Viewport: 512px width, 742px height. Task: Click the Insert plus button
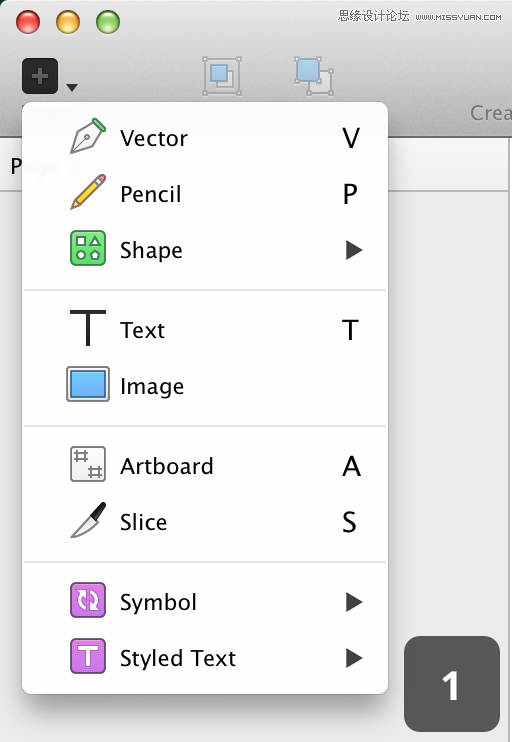click(40, 76)
